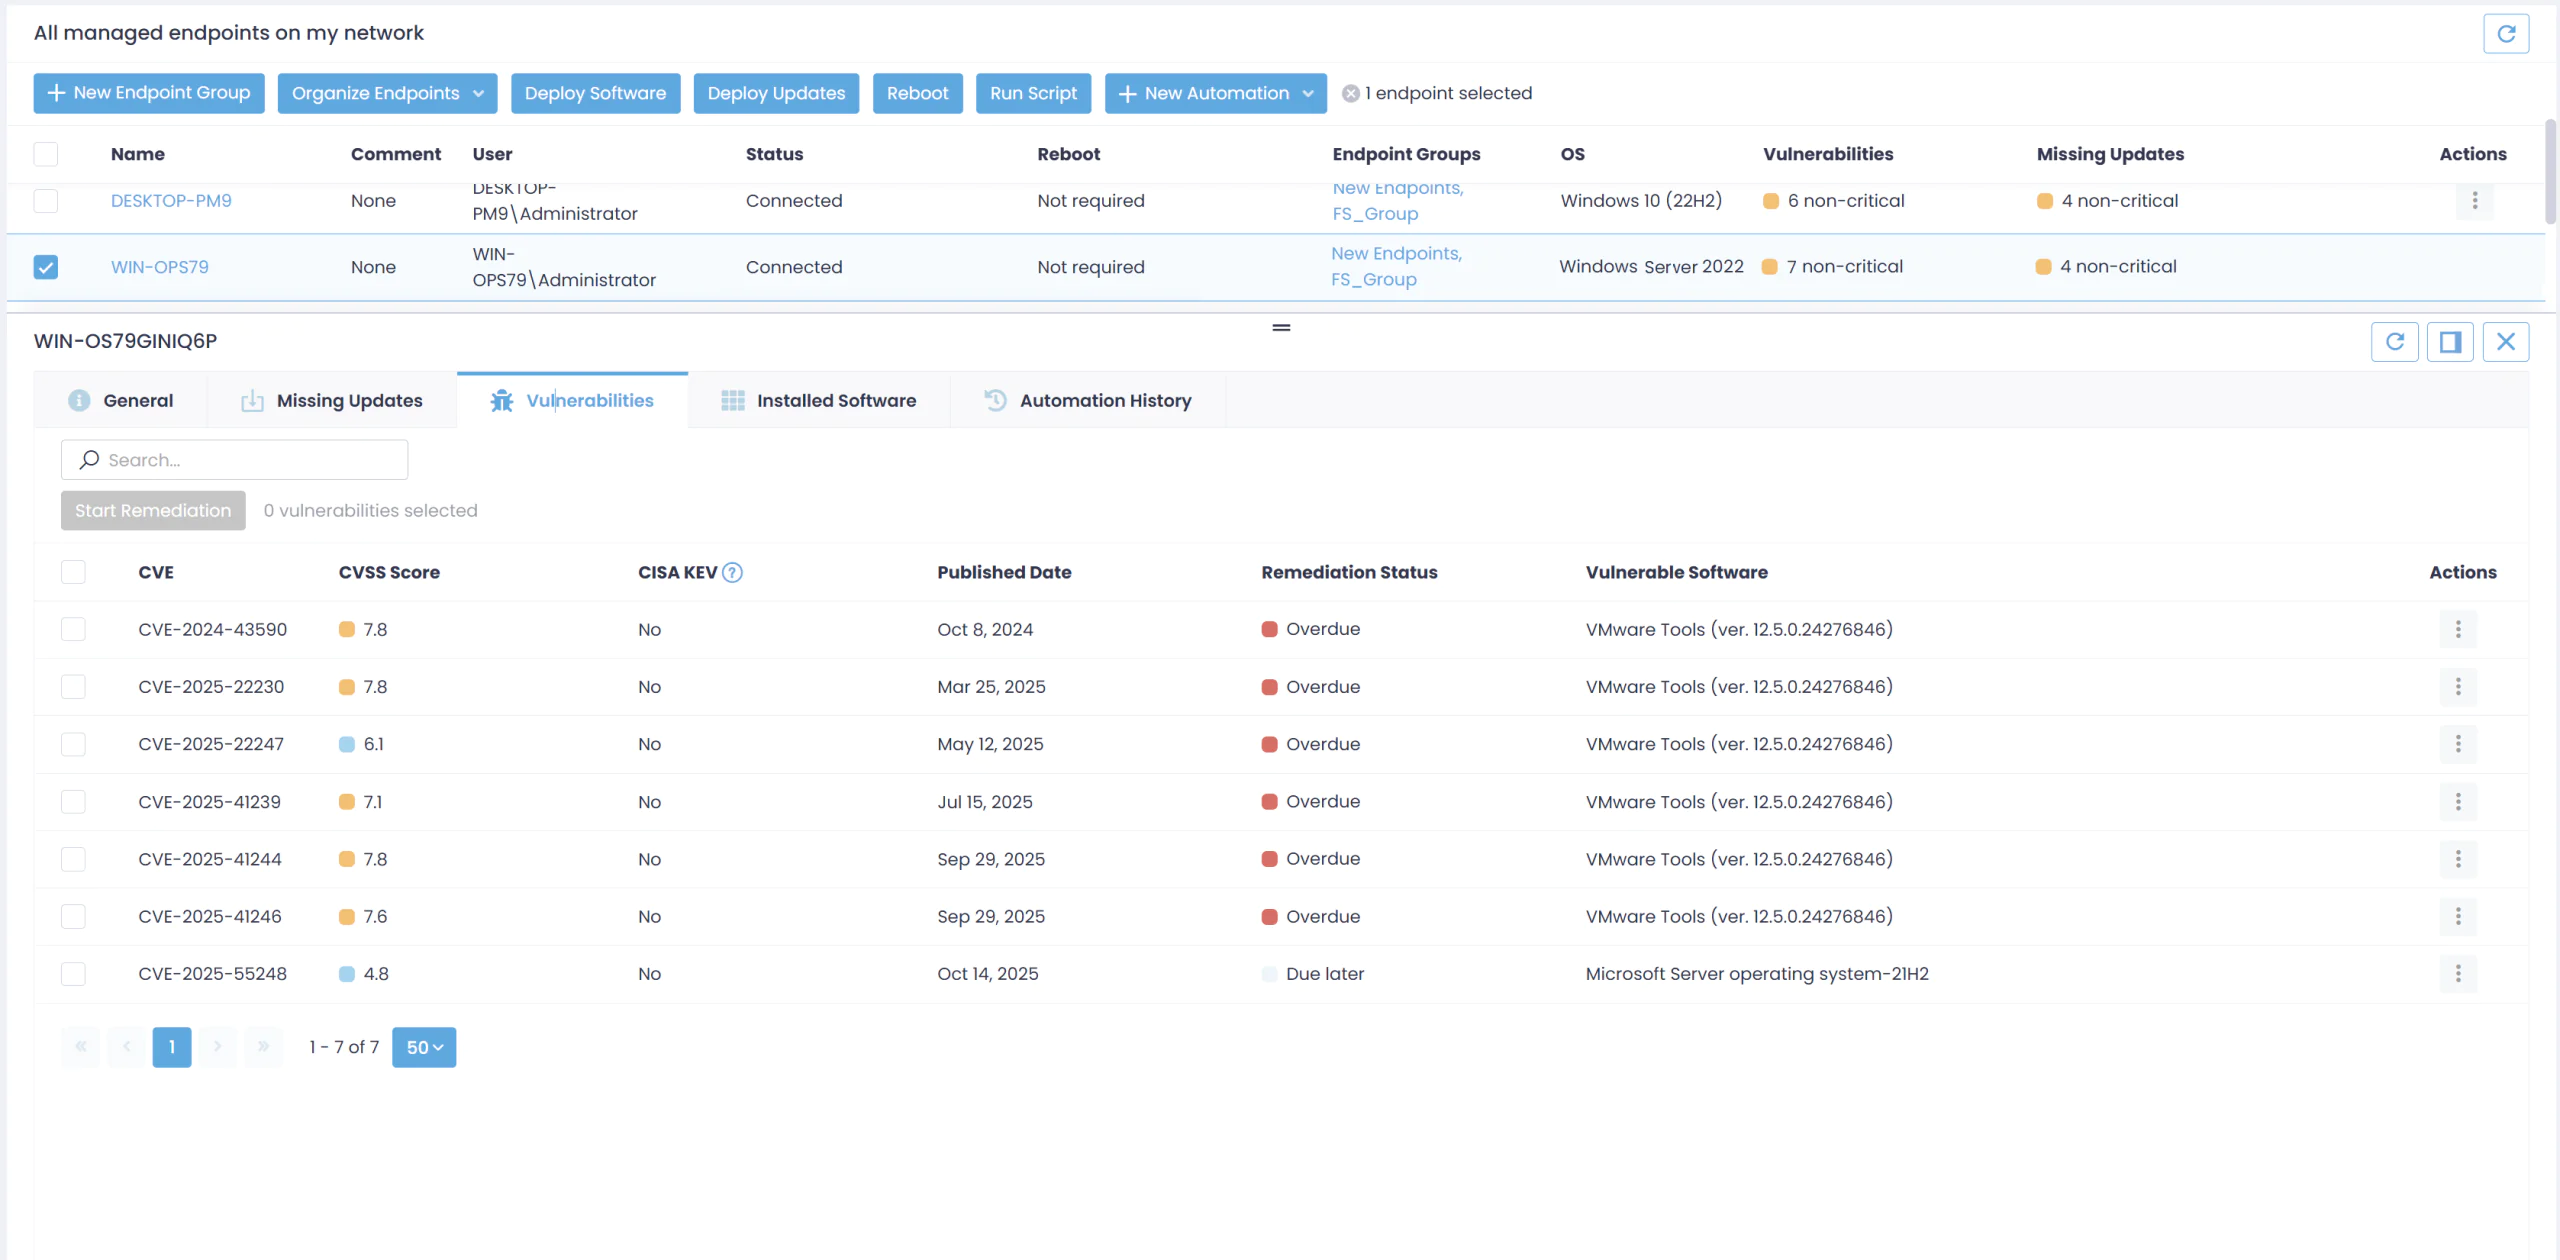Uncheck the WIN-OPS79 row checkbox

pyautogui.click(x=45, y=267)
